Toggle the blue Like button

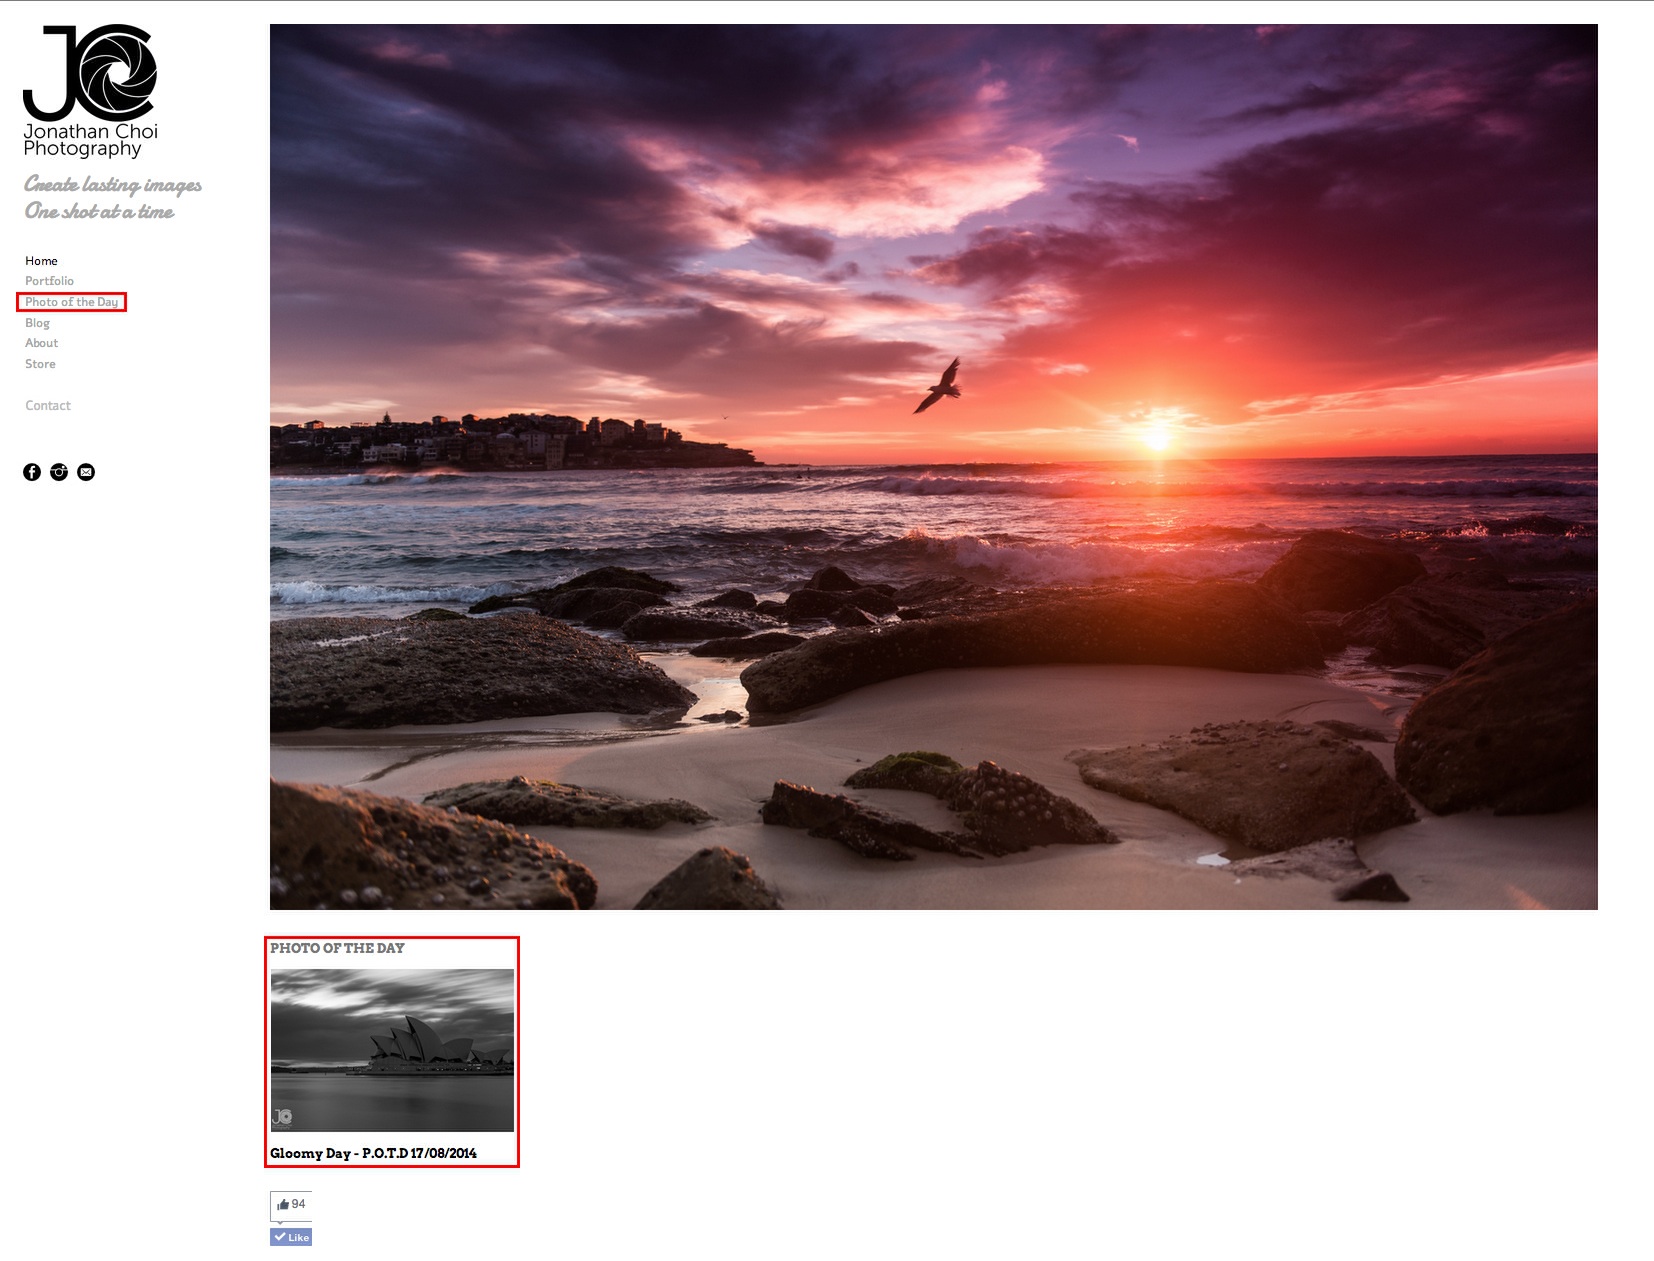point(291,1237)
